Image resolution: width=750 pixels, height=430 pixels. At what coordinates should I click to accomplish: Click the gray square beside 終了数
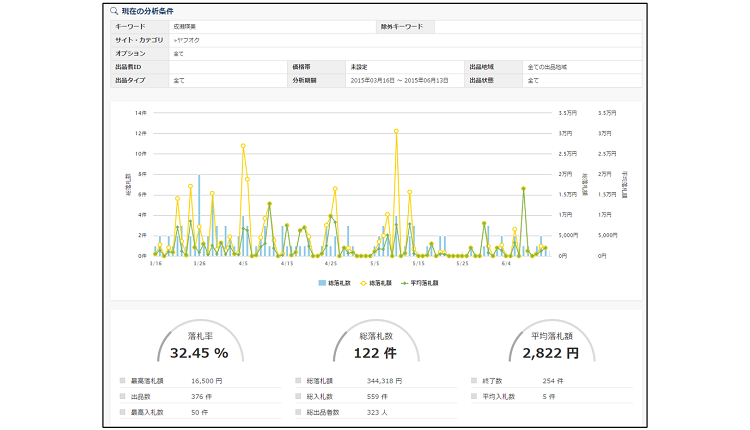point(473,380)
